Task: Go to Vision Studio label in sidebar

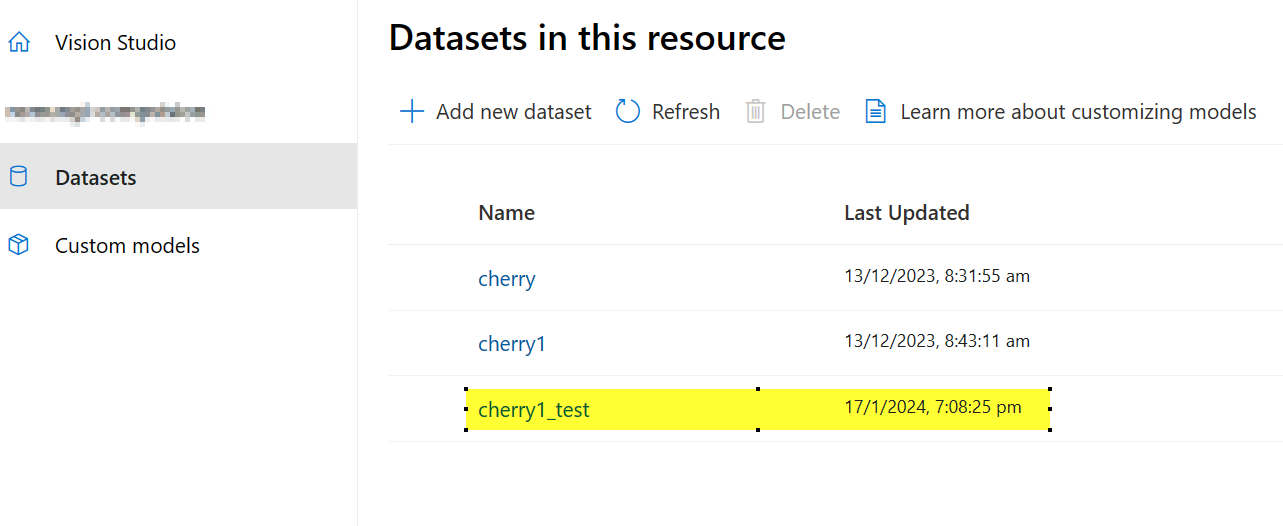Action: (115, 43)
